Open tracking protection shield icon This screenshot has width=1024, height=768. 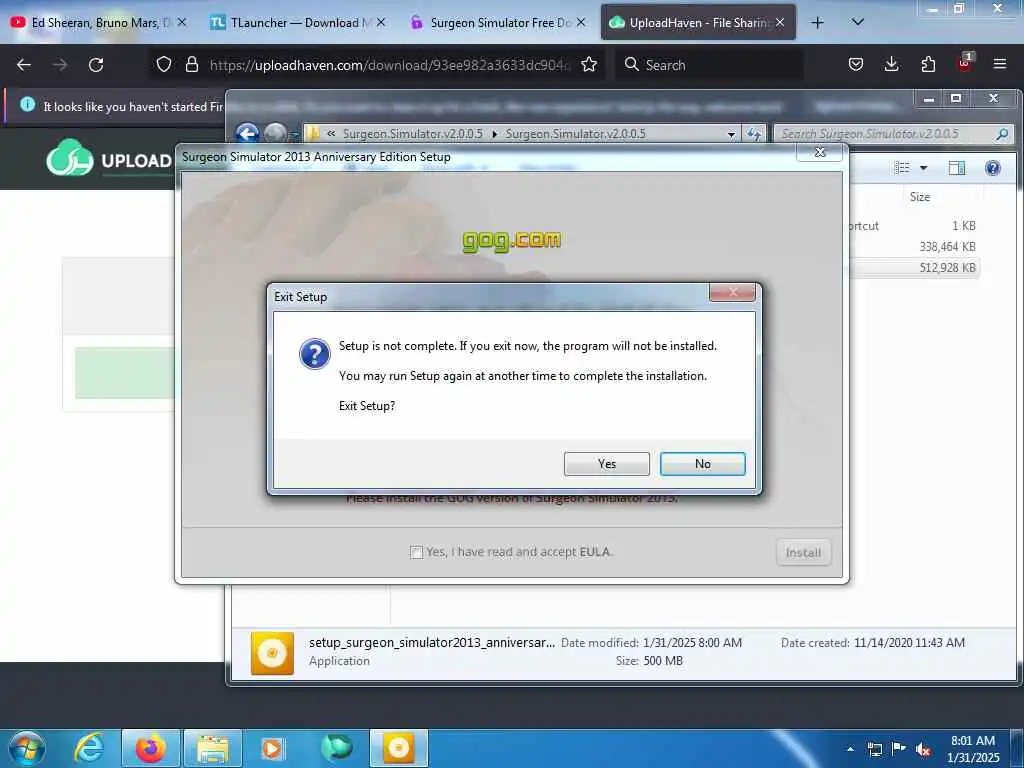(x=164, y=64)
